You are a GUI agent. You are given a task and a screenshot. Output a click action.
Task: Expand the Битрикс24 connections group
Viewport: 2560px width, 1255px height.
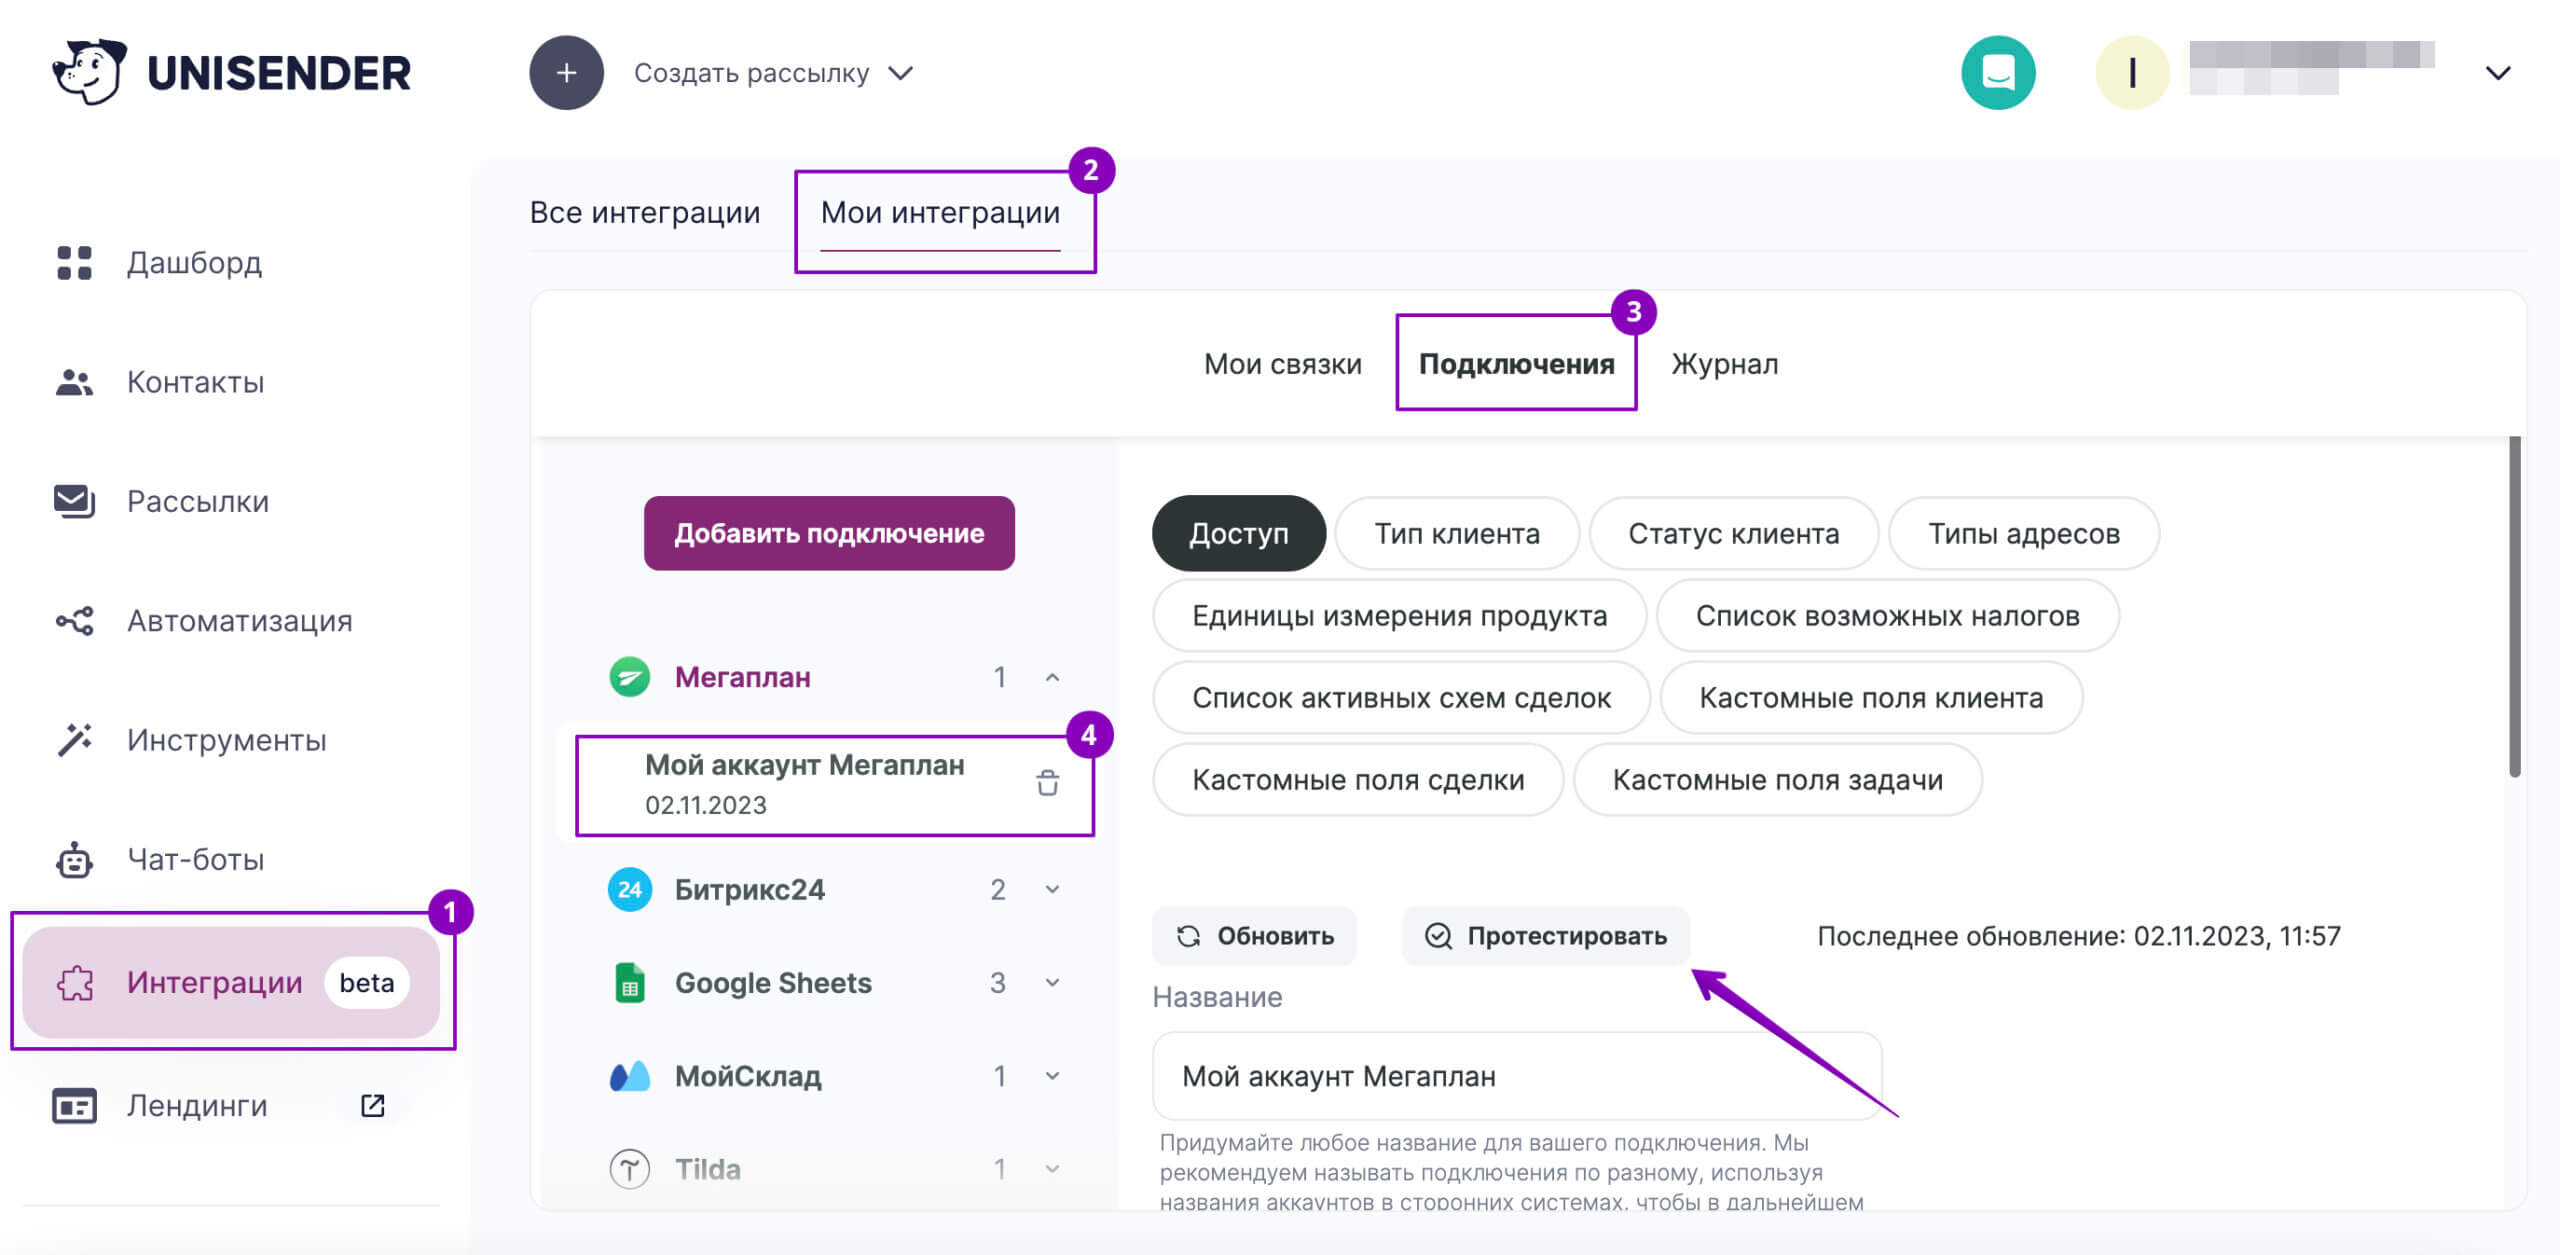1052,889
